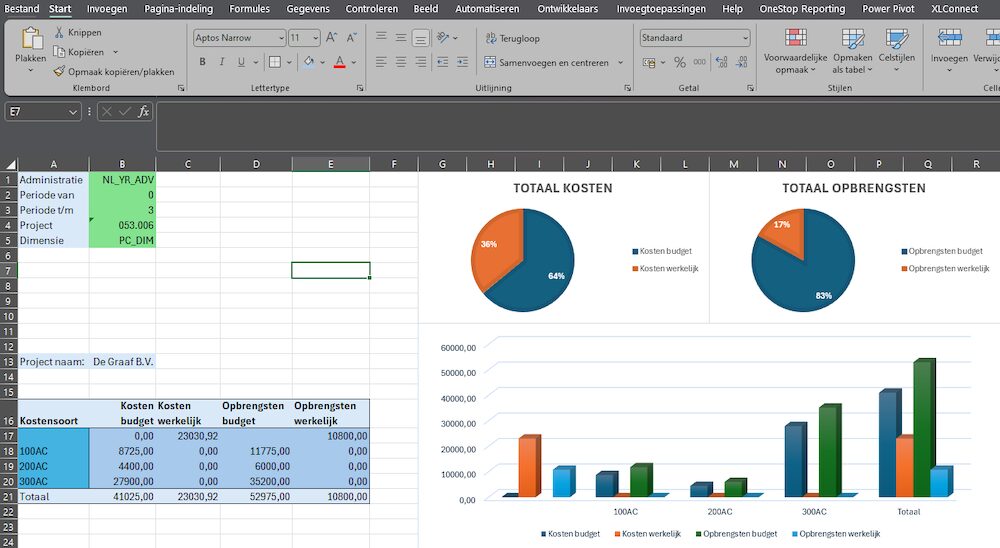
Task: Align text to the vertical middle
Action: point(401,37)
